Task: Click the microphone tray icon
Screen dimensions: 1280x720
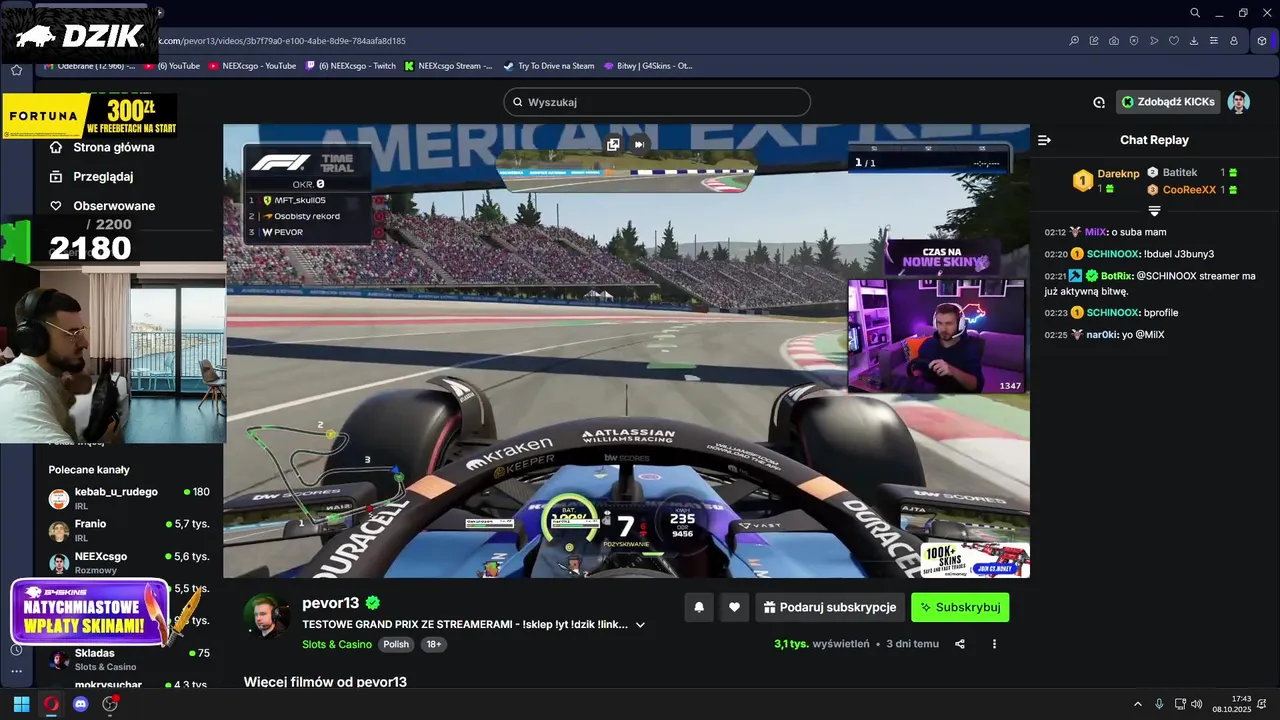Action: point(1159,704)
